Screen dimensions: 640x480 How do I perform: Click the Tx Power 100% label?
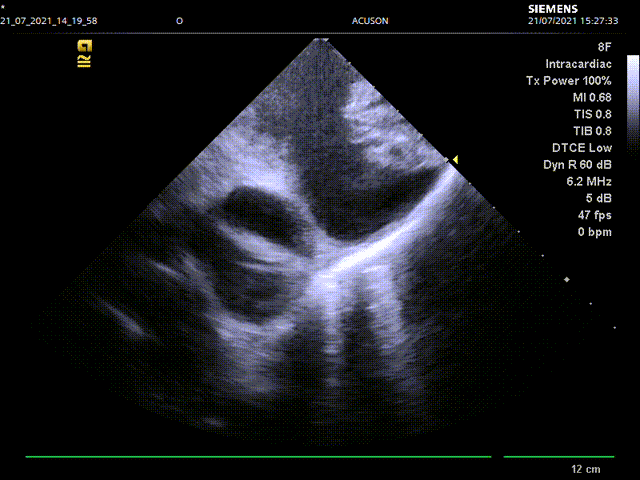click(568, 80)
